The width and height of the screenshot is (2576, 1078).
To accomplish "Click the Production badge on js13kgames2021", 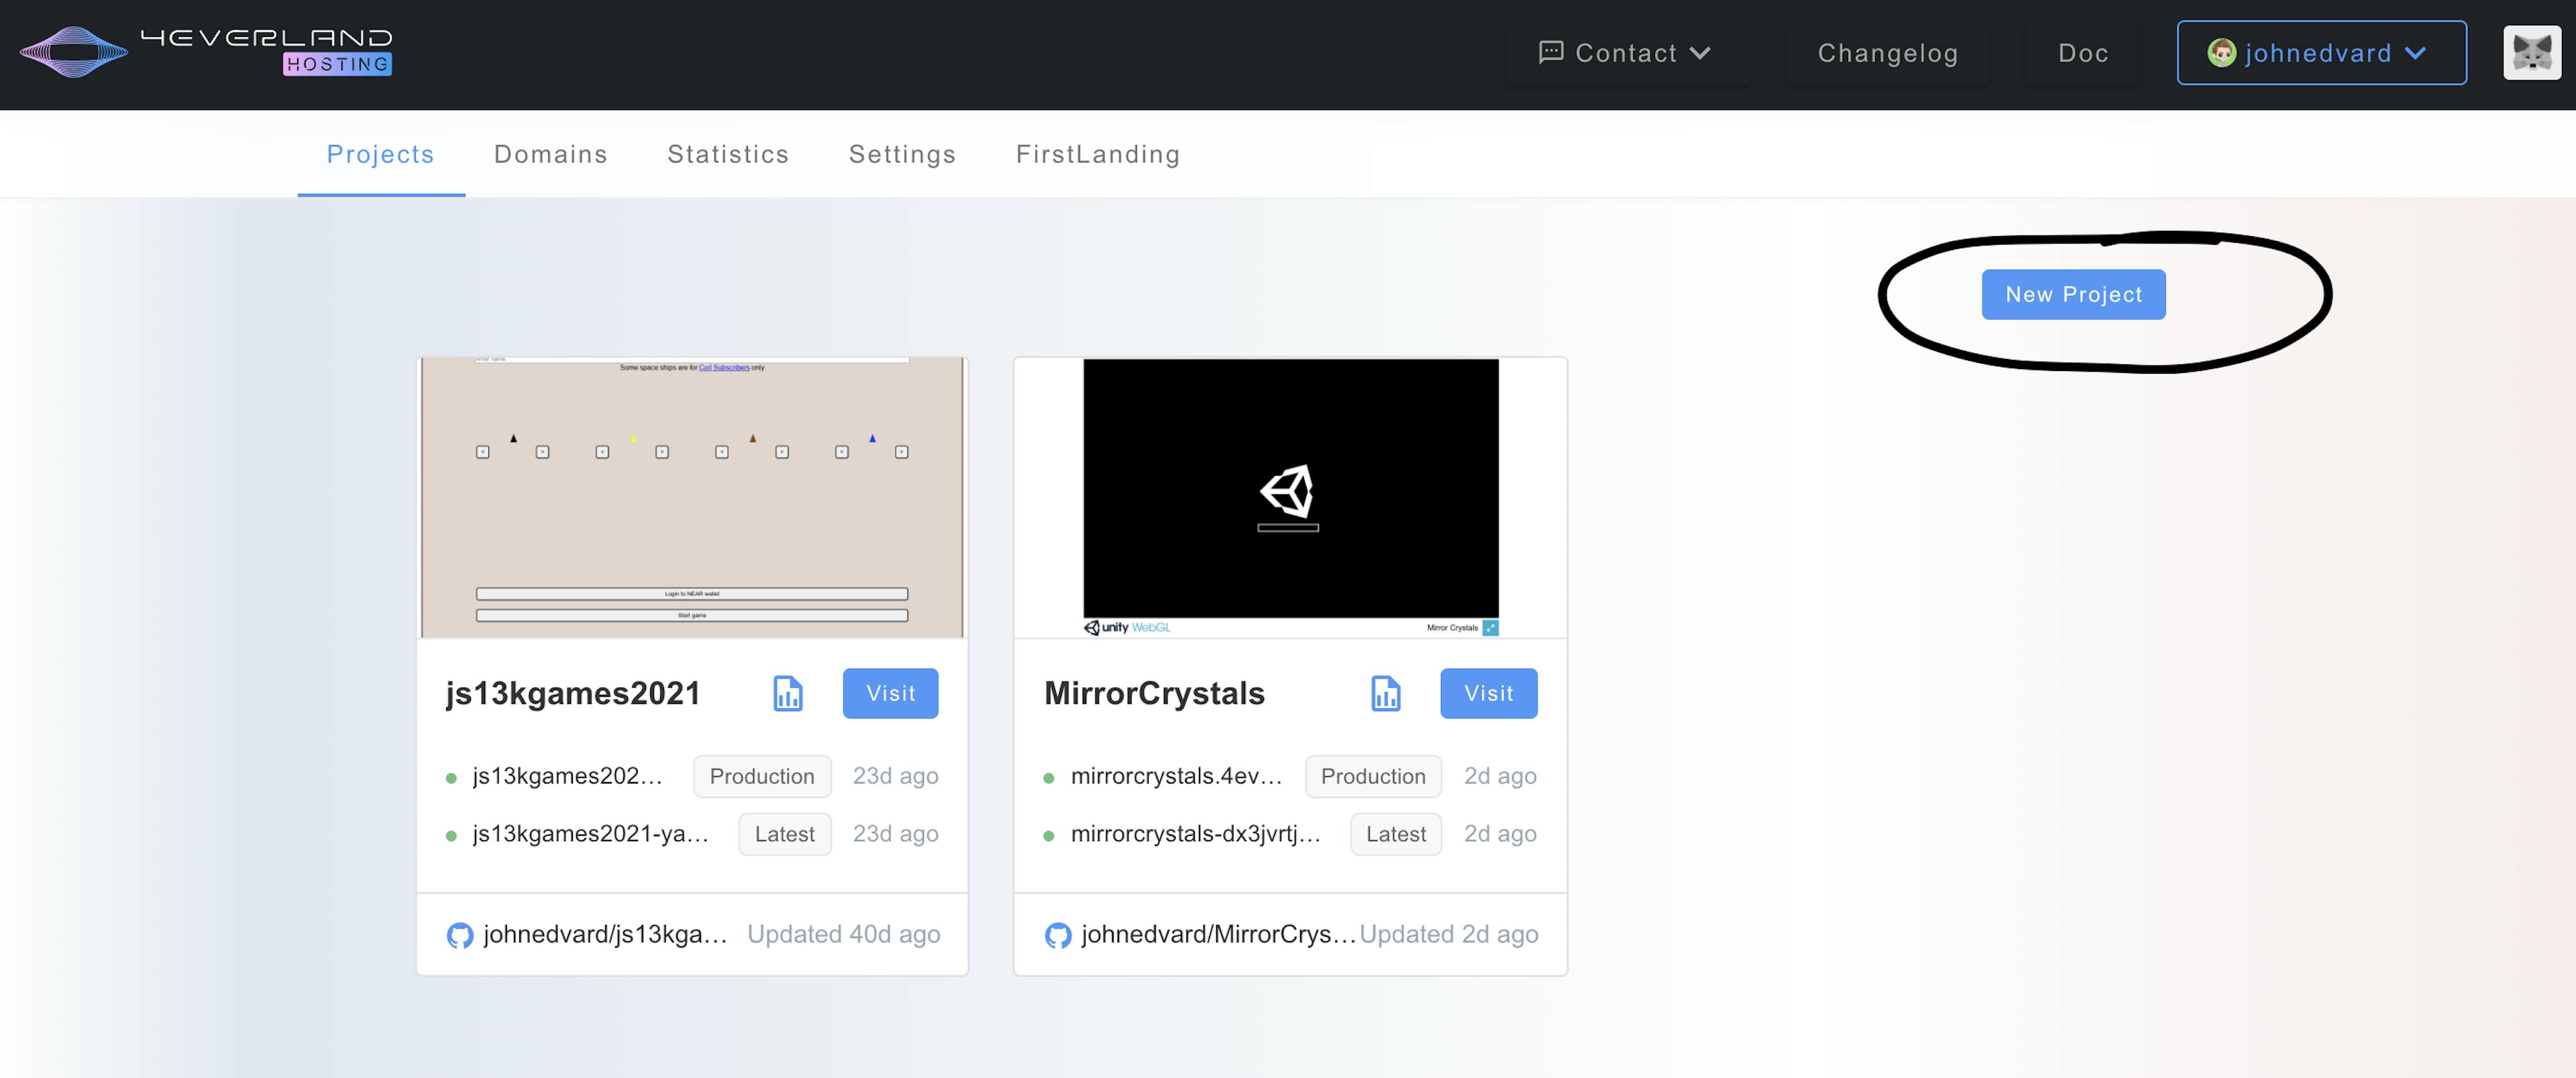I will coord(761,774).
